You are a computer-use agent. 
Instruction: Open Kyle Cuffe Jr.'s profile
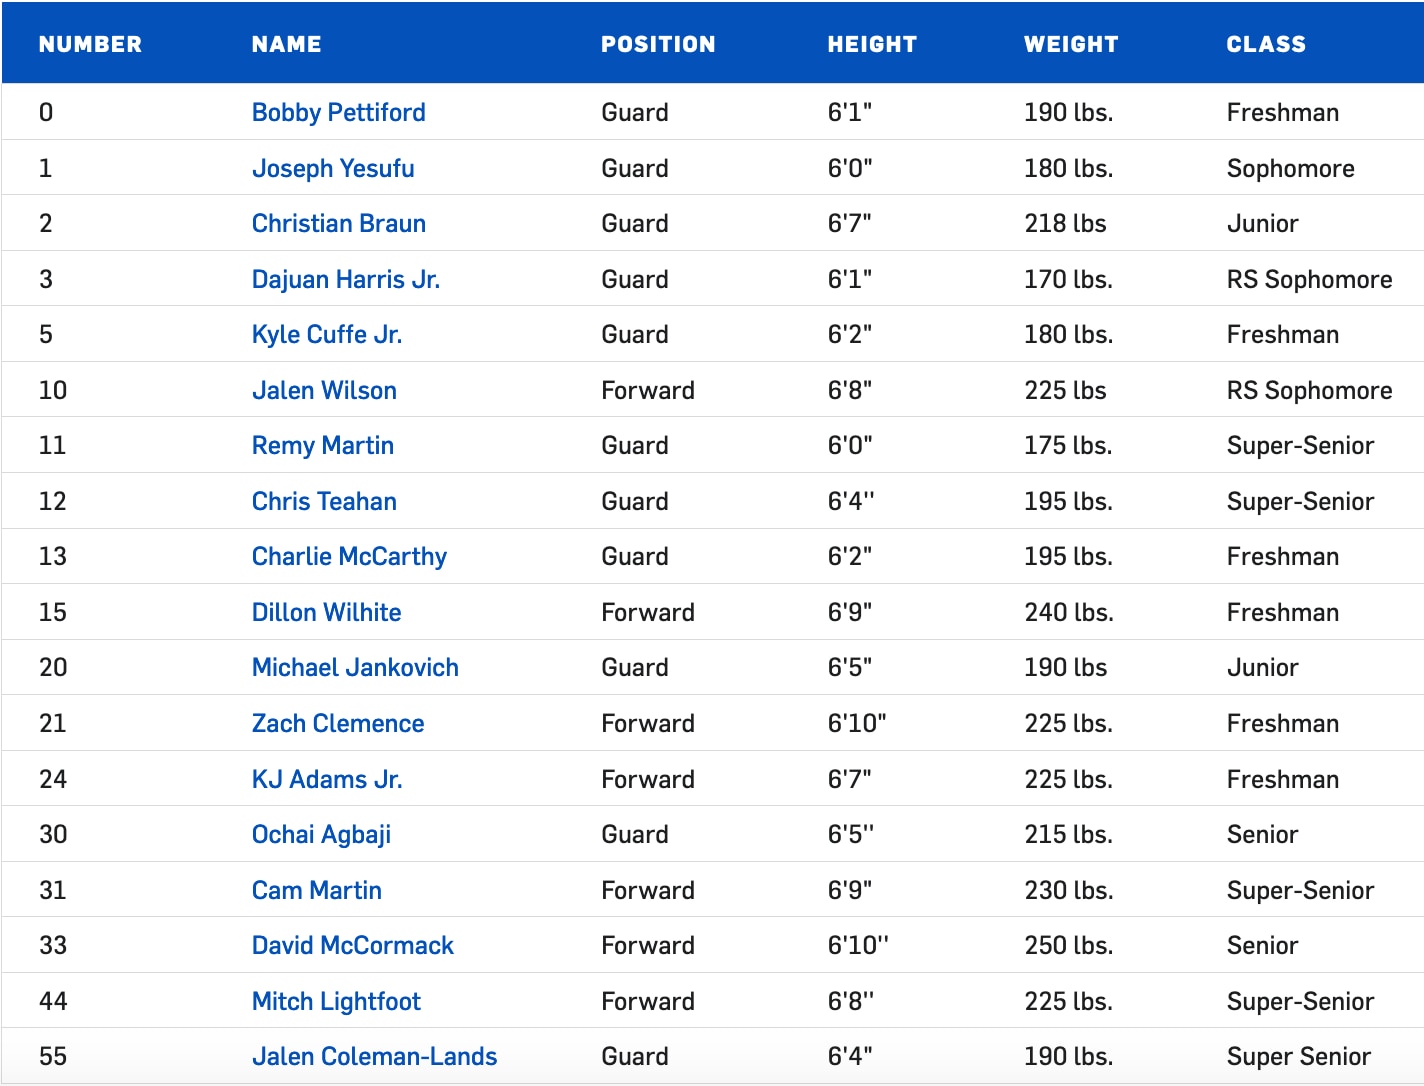pos(326,334)
